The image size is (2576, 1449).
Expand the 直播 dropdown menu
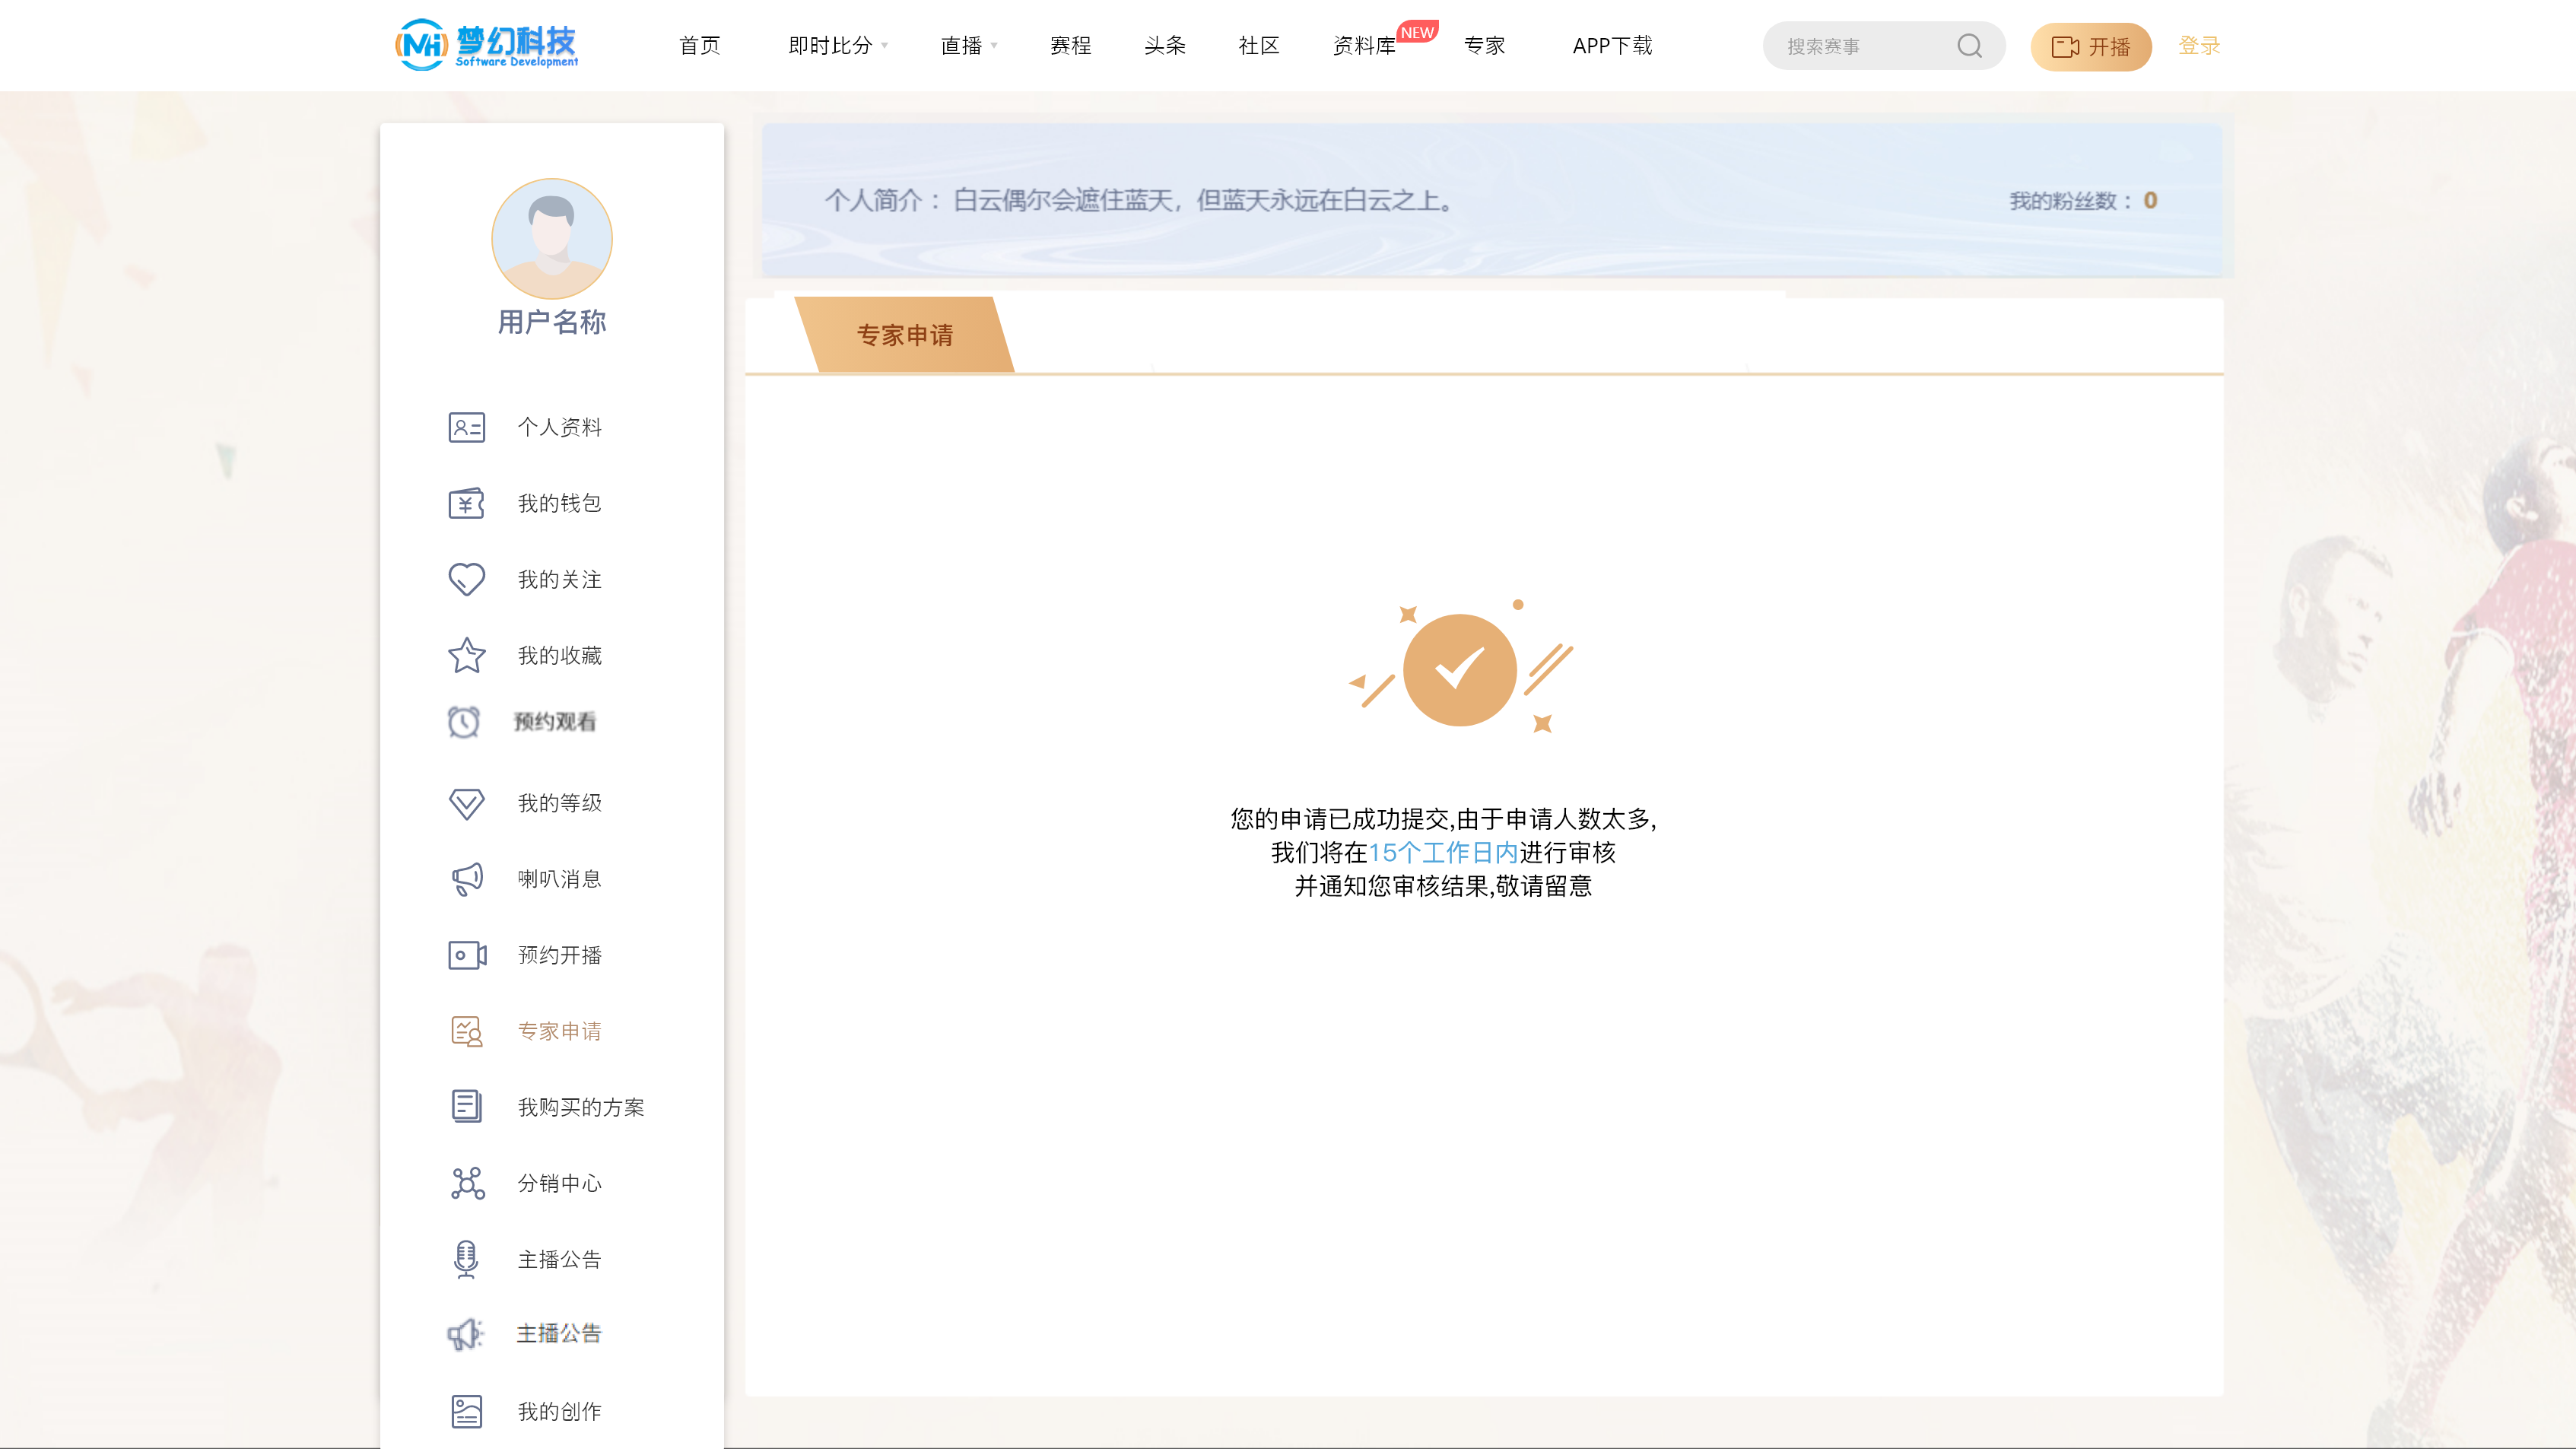[967, 45]
